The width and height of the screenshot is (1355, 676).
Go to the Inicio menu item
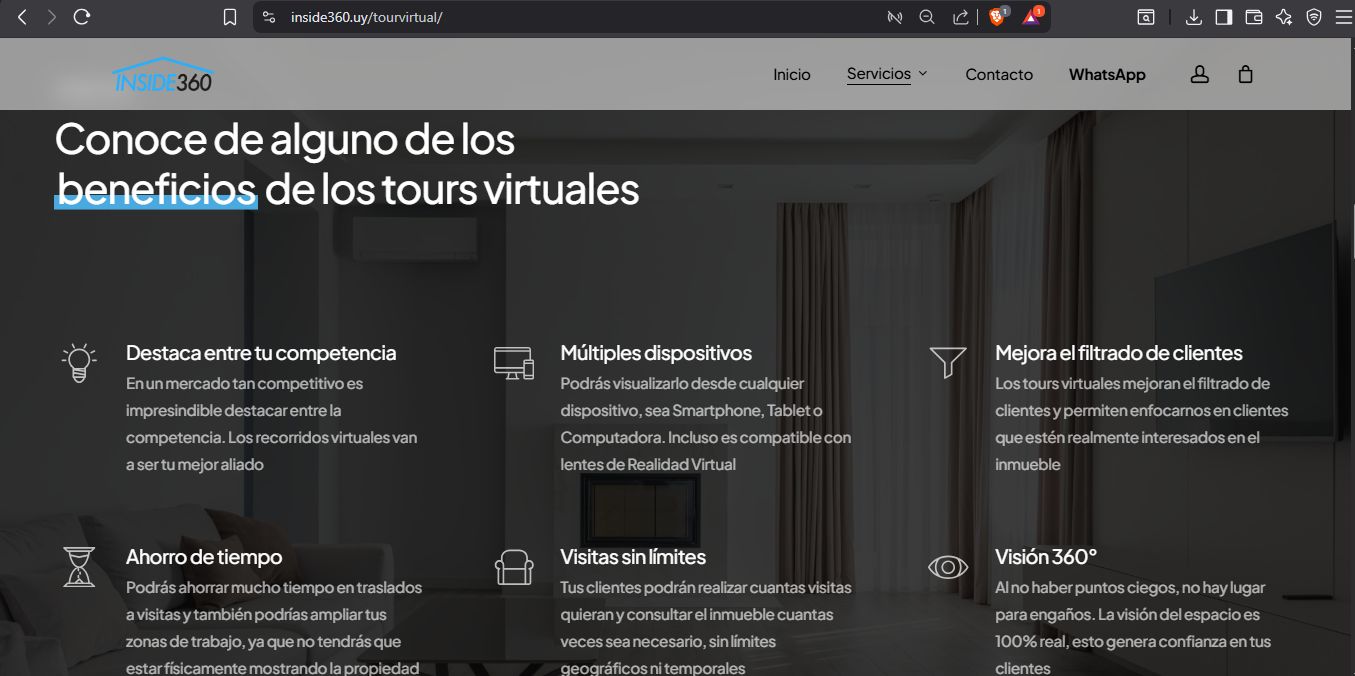pos(791,75)
